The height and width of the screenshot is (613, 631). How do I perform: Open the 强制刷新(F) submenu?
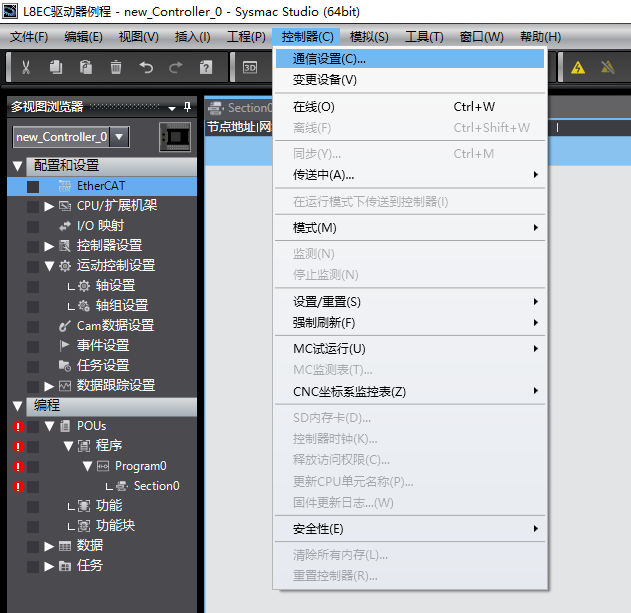coord(410,322)
